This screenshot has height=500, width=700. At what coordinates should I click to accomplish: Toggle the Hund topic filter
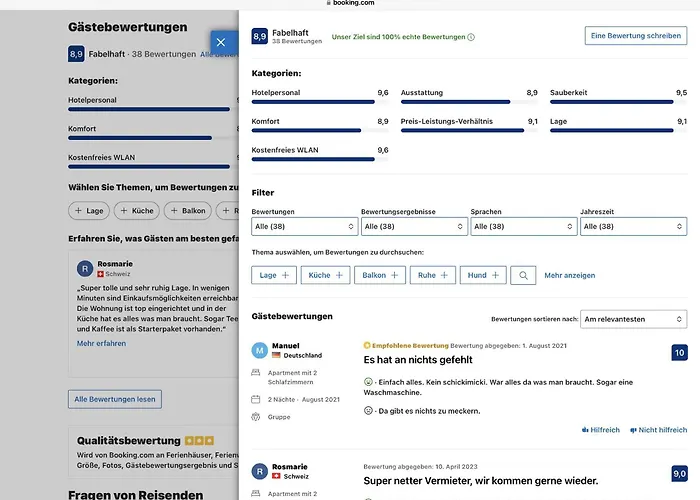click(483, 275)
